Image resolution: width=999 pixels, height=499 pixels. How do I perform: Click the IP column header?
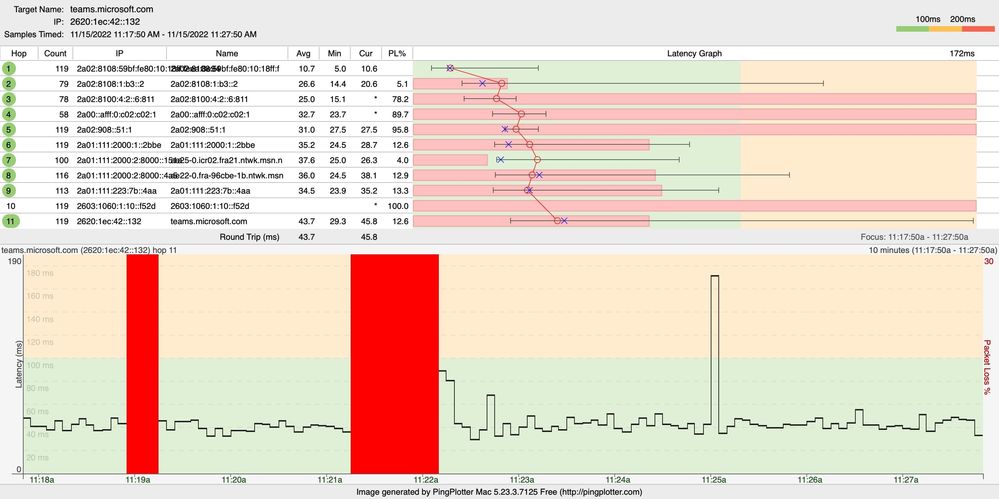[x=120, y=54]
